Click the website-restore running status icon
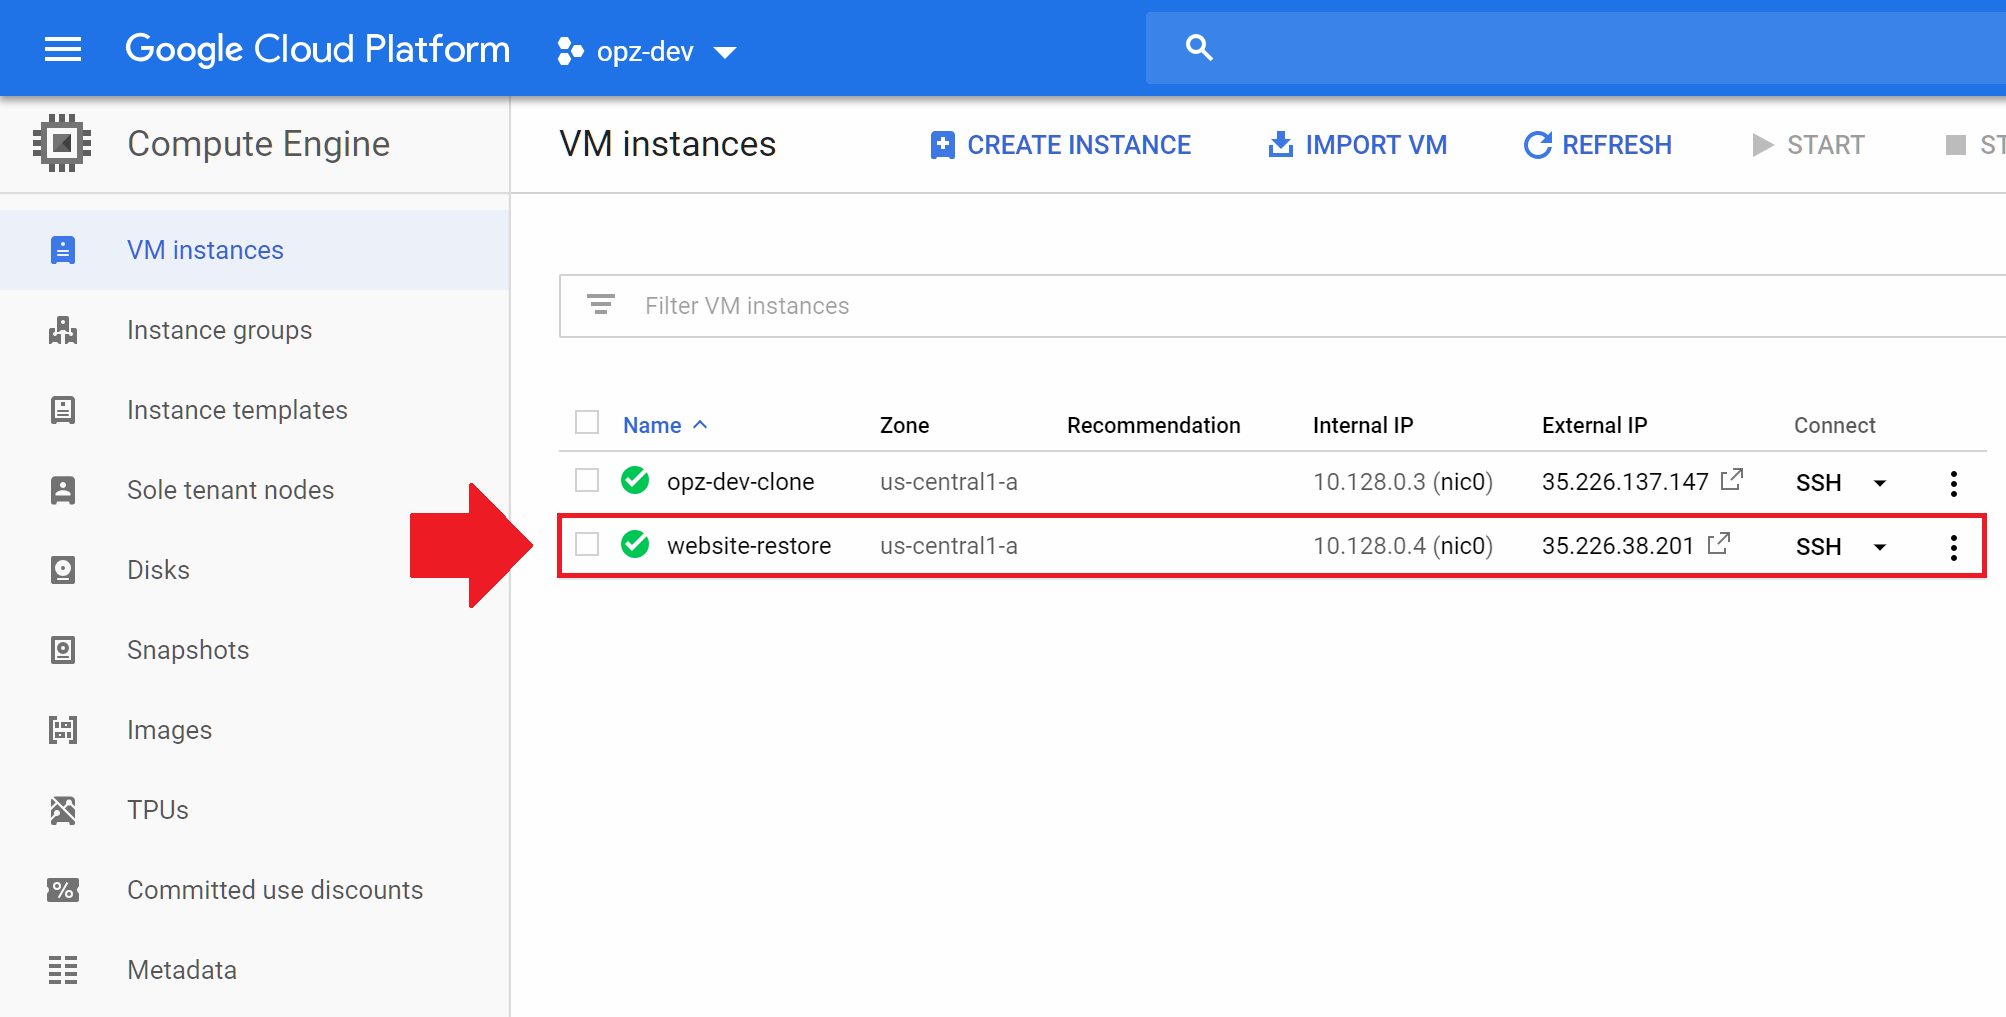 (x=635, y=545)
